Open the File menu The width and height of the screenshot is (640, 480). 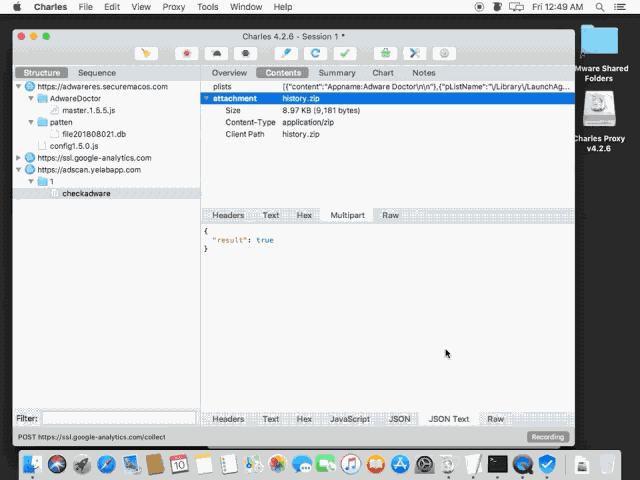[x=85, y=7]
